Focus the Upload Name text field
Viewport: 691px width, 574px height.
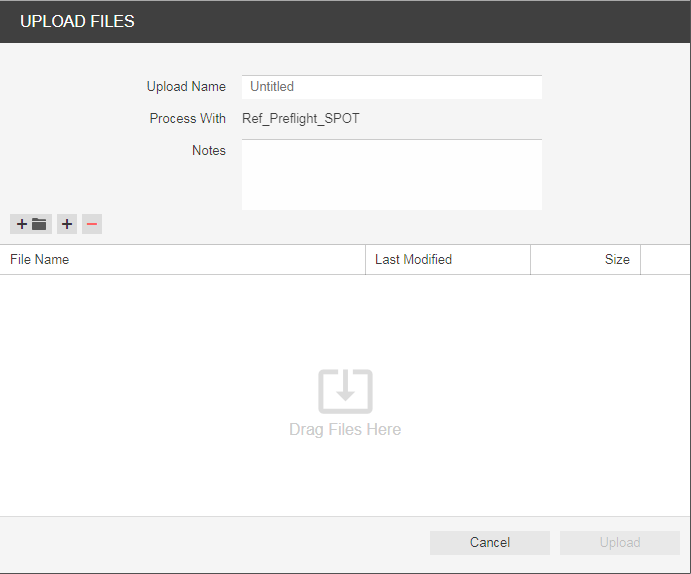pos(391,87)
